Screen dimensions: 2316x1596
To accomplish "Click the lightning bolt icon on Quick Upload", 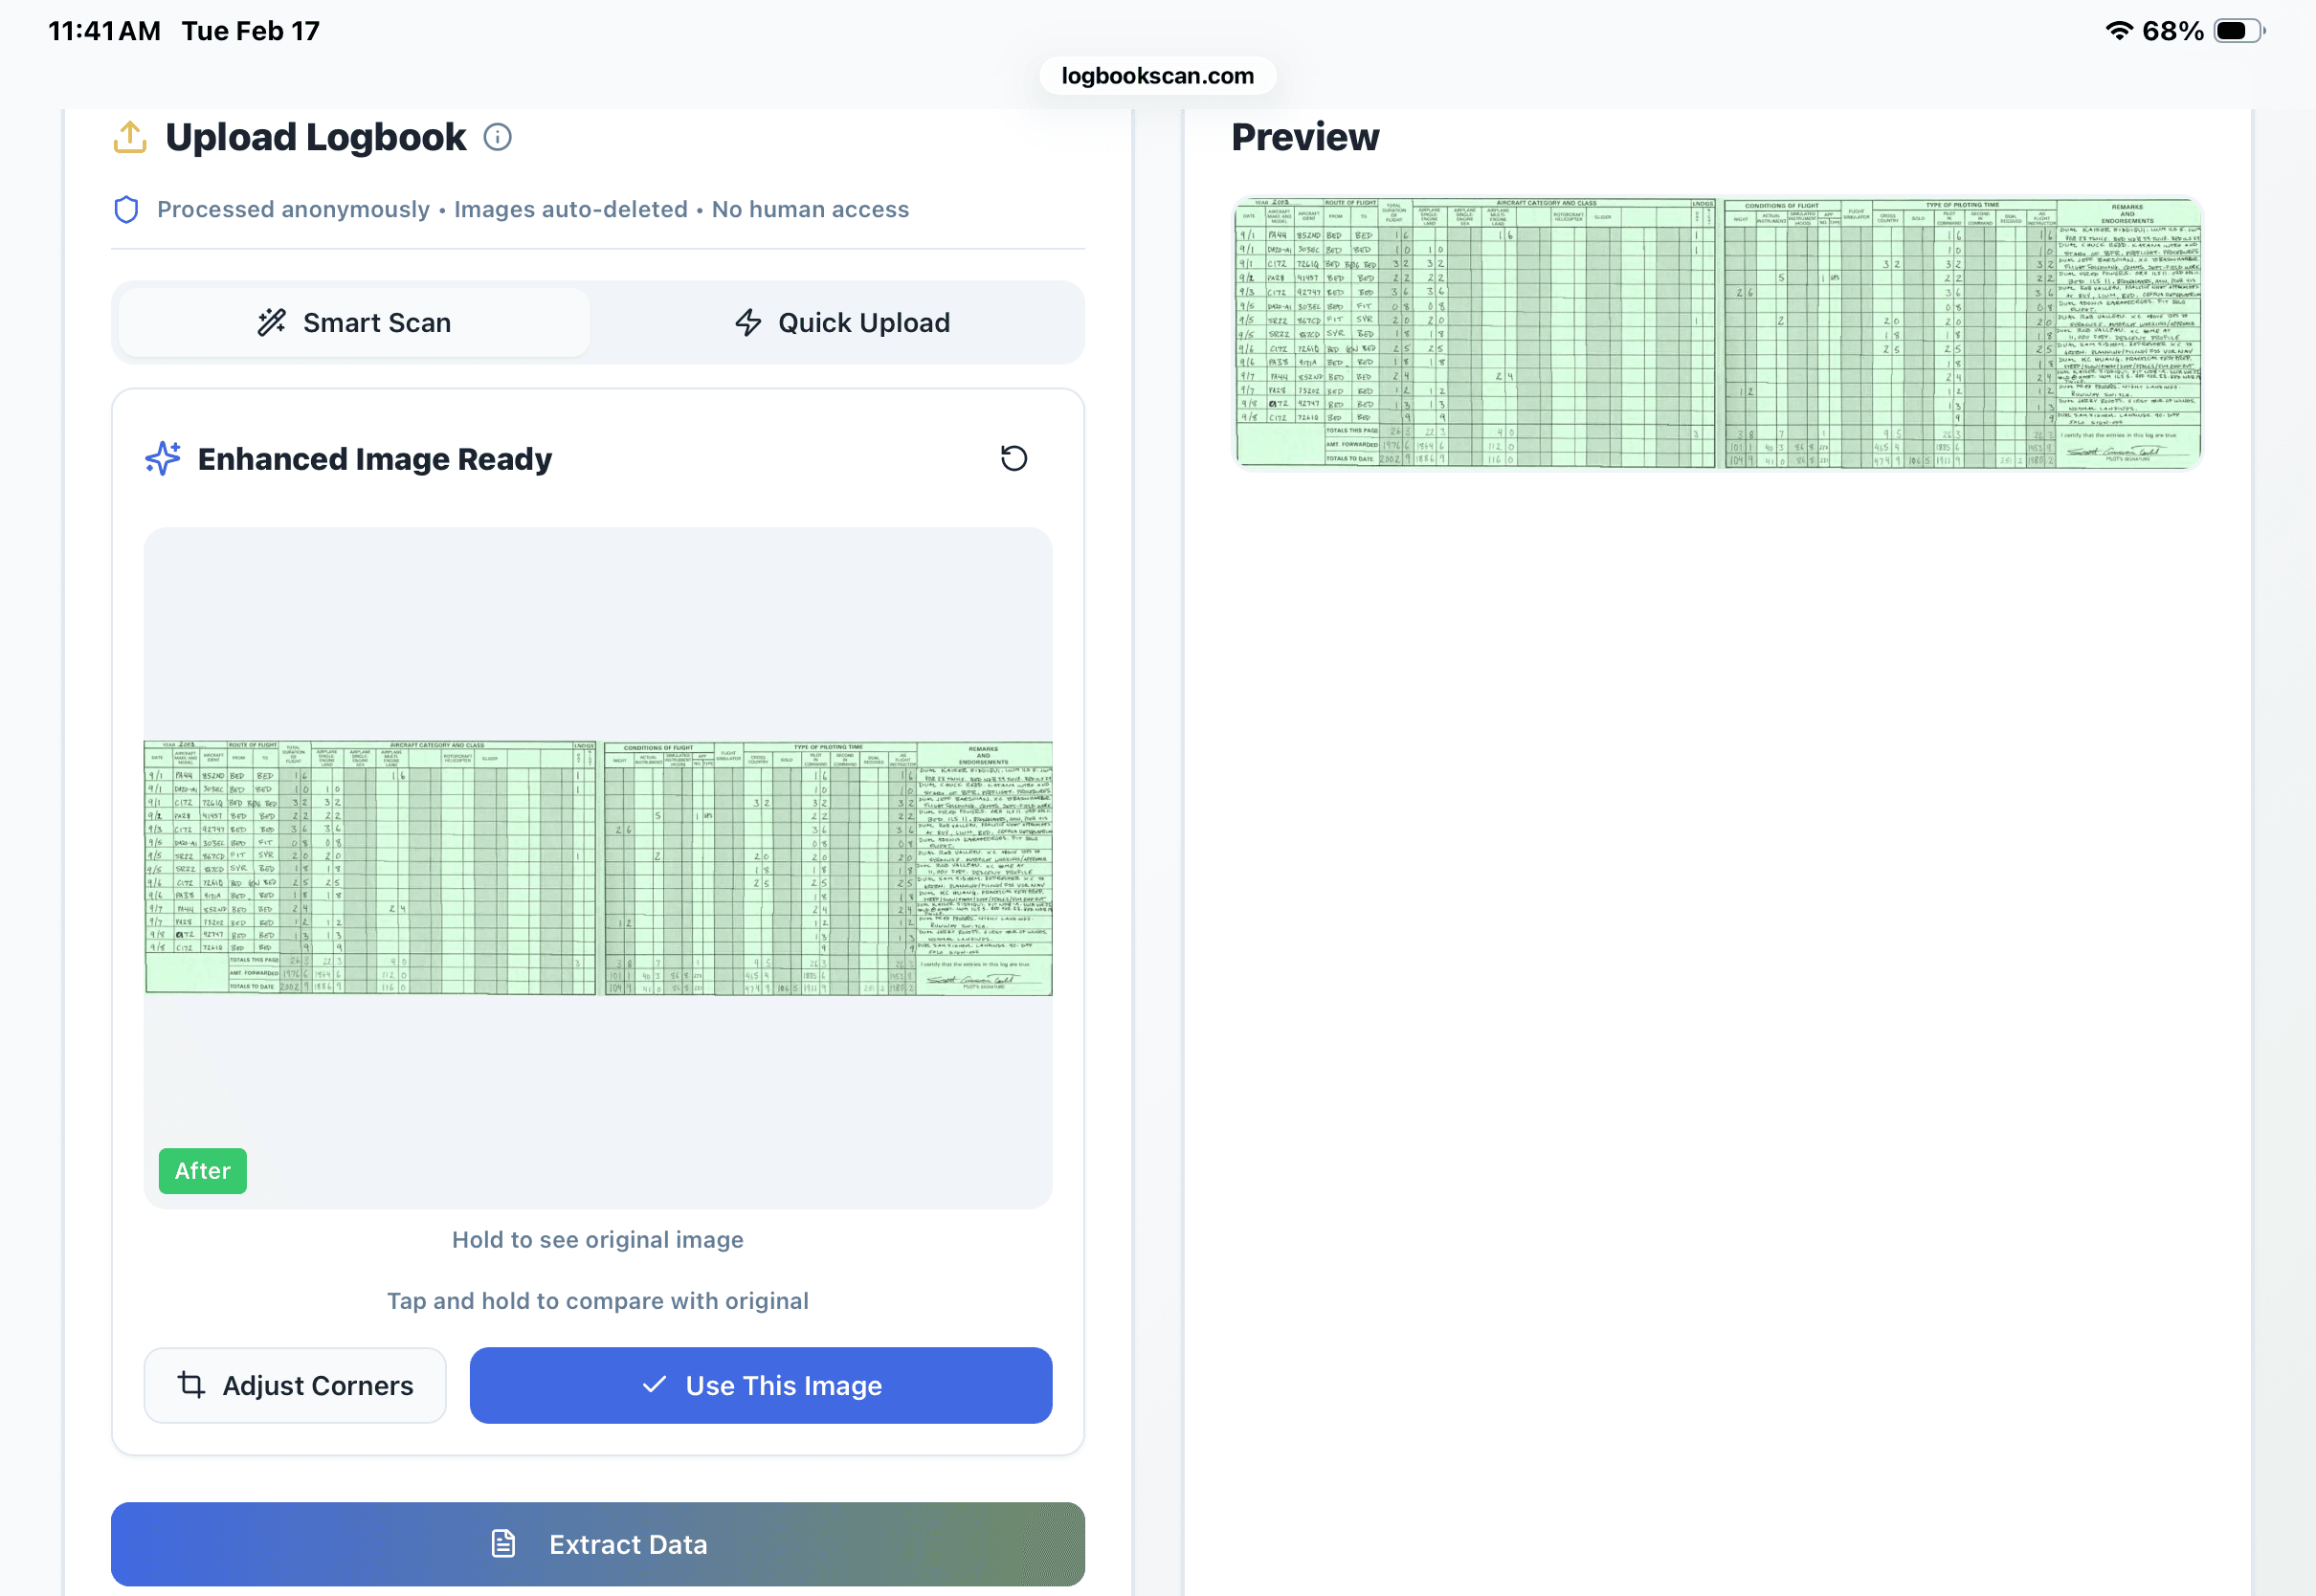I will 748,322.
